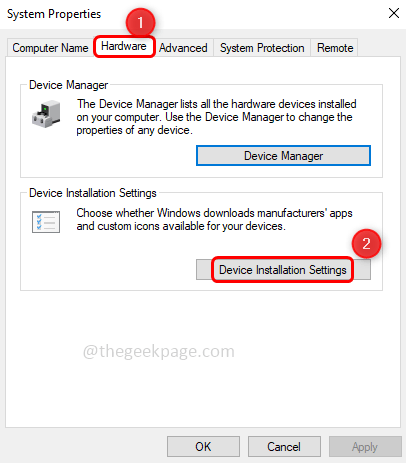Click the red circle numbered 1
Screen dimensions: 406x463
pos(140,22)
